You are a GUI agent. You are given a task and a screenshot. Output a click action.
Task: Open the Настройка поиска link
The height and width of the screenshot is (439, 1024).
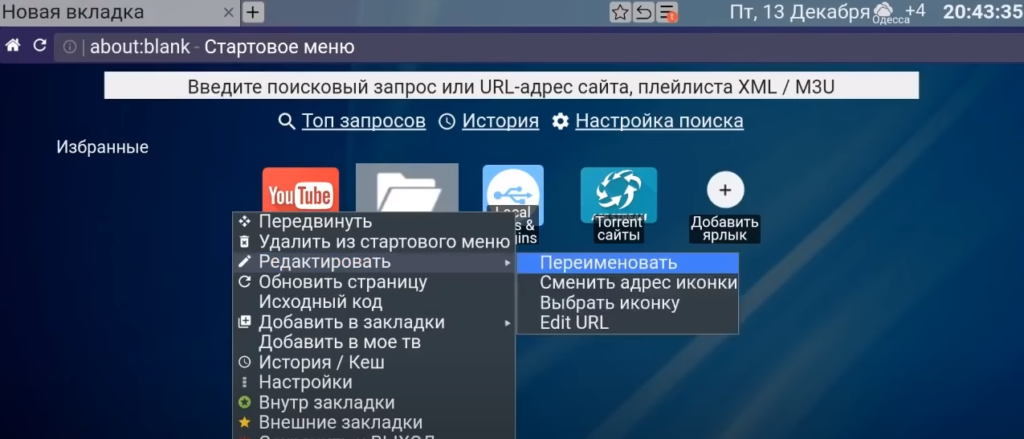point(658,121)
